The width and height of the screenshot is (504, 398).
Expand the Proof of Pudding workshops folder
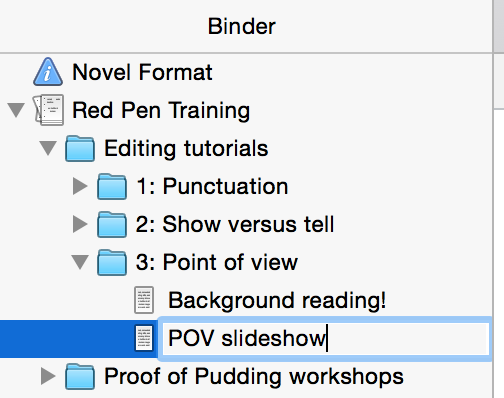48,376
